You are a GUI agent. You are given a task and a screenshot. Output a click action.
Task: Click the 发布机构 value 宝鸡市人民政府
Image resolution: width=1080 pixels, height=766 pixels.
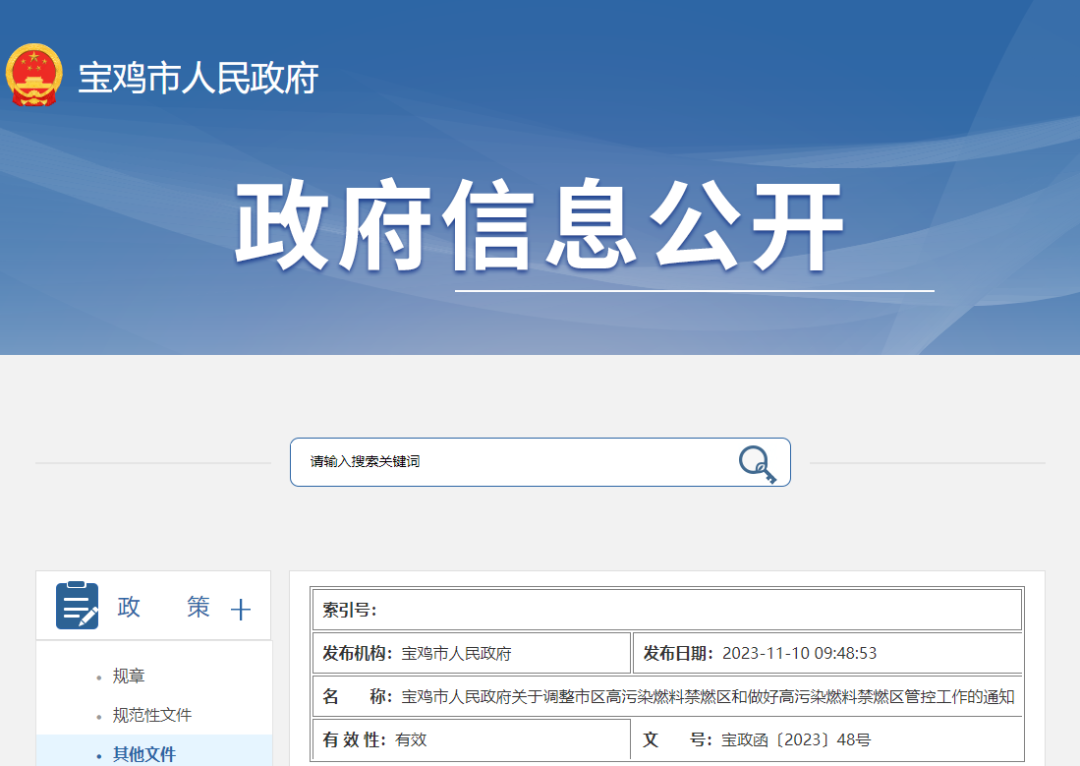456,654
